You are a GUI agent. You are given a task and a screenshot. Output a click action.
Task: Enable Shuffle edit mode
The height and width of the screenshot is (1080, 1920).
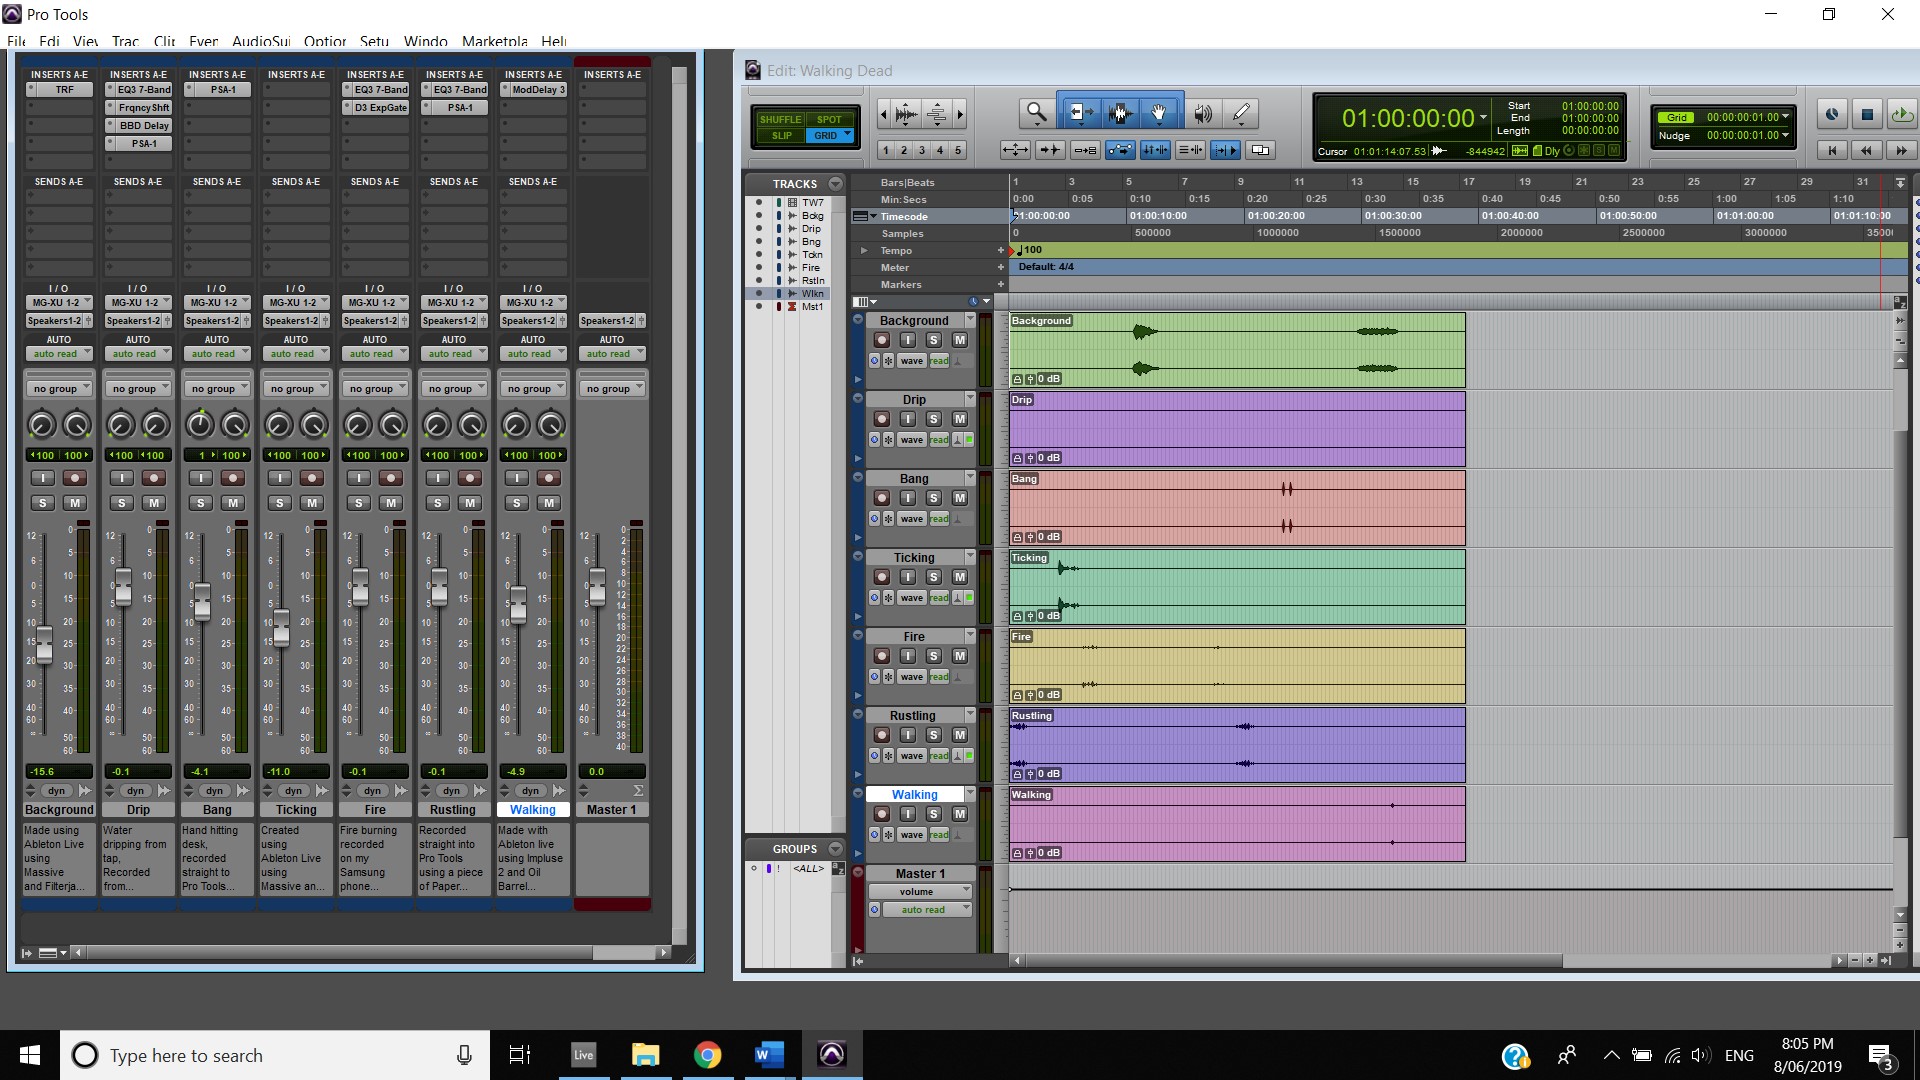click(780, 119)
